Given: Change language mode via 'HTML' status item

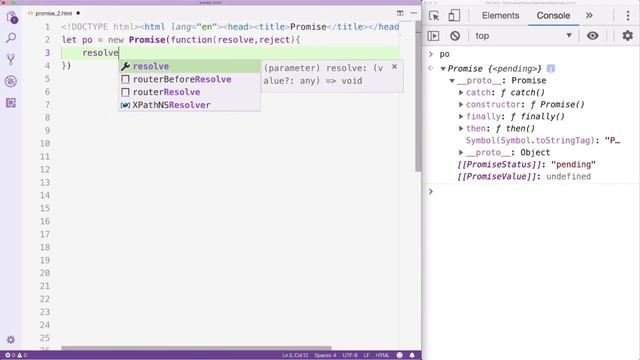Looking at the screenshot, I should click(382, 355).
